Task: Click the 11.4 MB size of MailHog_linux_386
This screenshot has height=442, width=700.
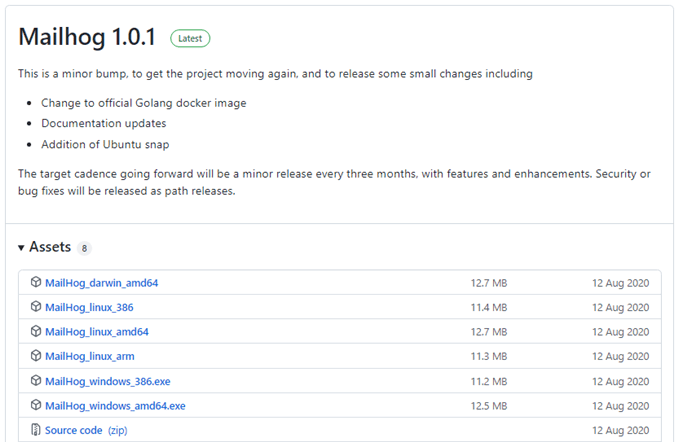Action: tap(489, 308)
